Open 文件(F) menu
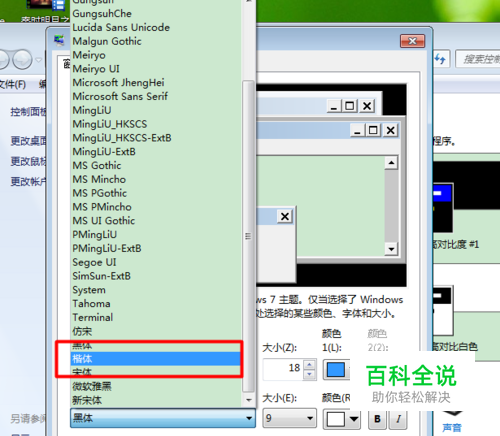 (13, 84)
